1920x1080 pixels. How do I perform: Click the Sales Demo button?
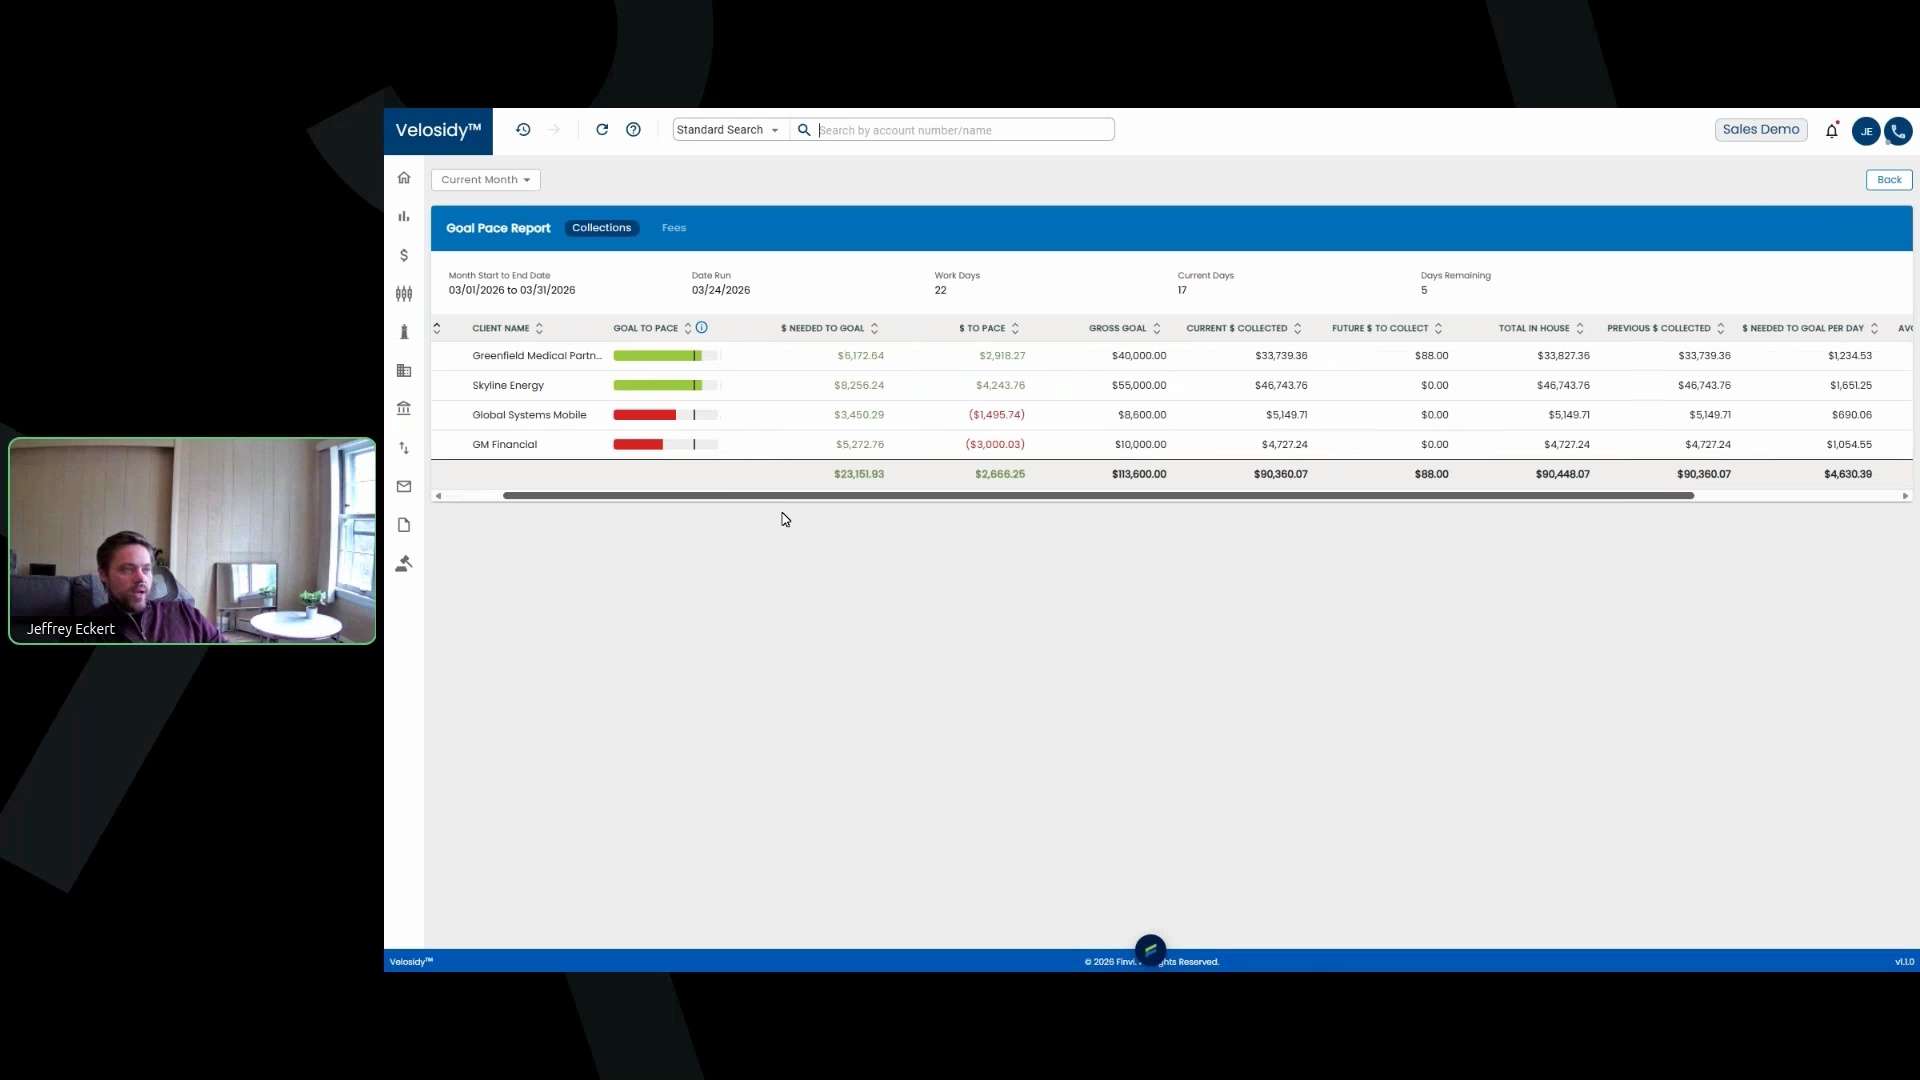click(1760, 130)
